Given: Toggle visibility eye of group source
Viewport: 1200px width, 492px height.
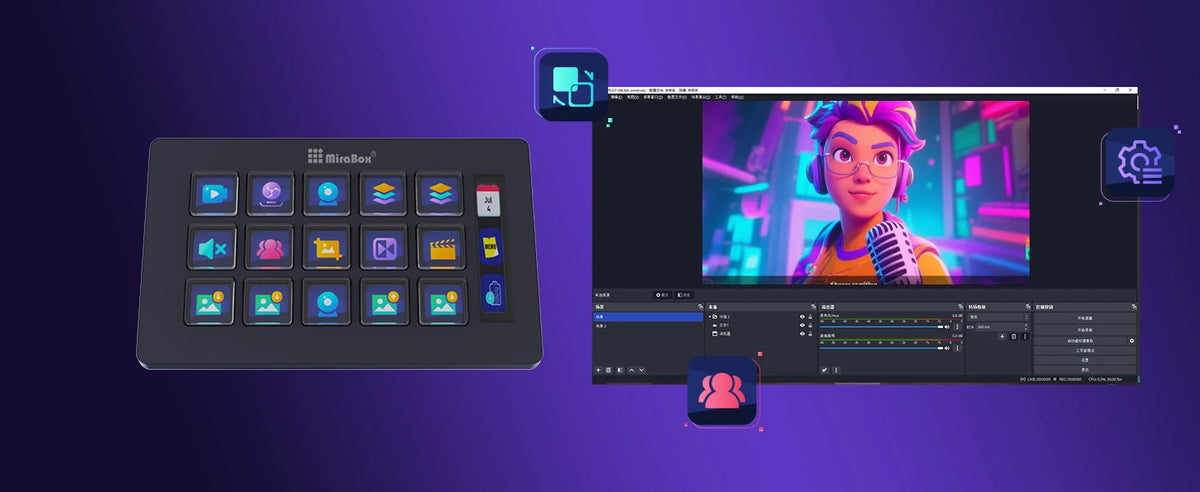Looking at the screenshot, I should pos(802,317).
